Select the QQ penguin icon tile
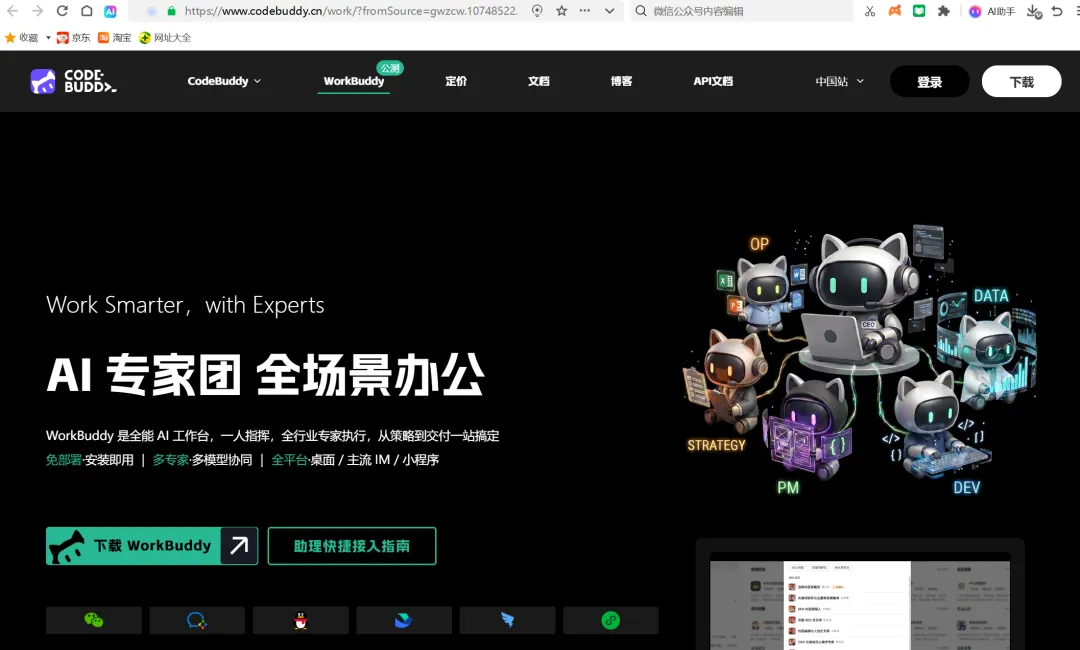1080x650 pixels. (300, 620)
